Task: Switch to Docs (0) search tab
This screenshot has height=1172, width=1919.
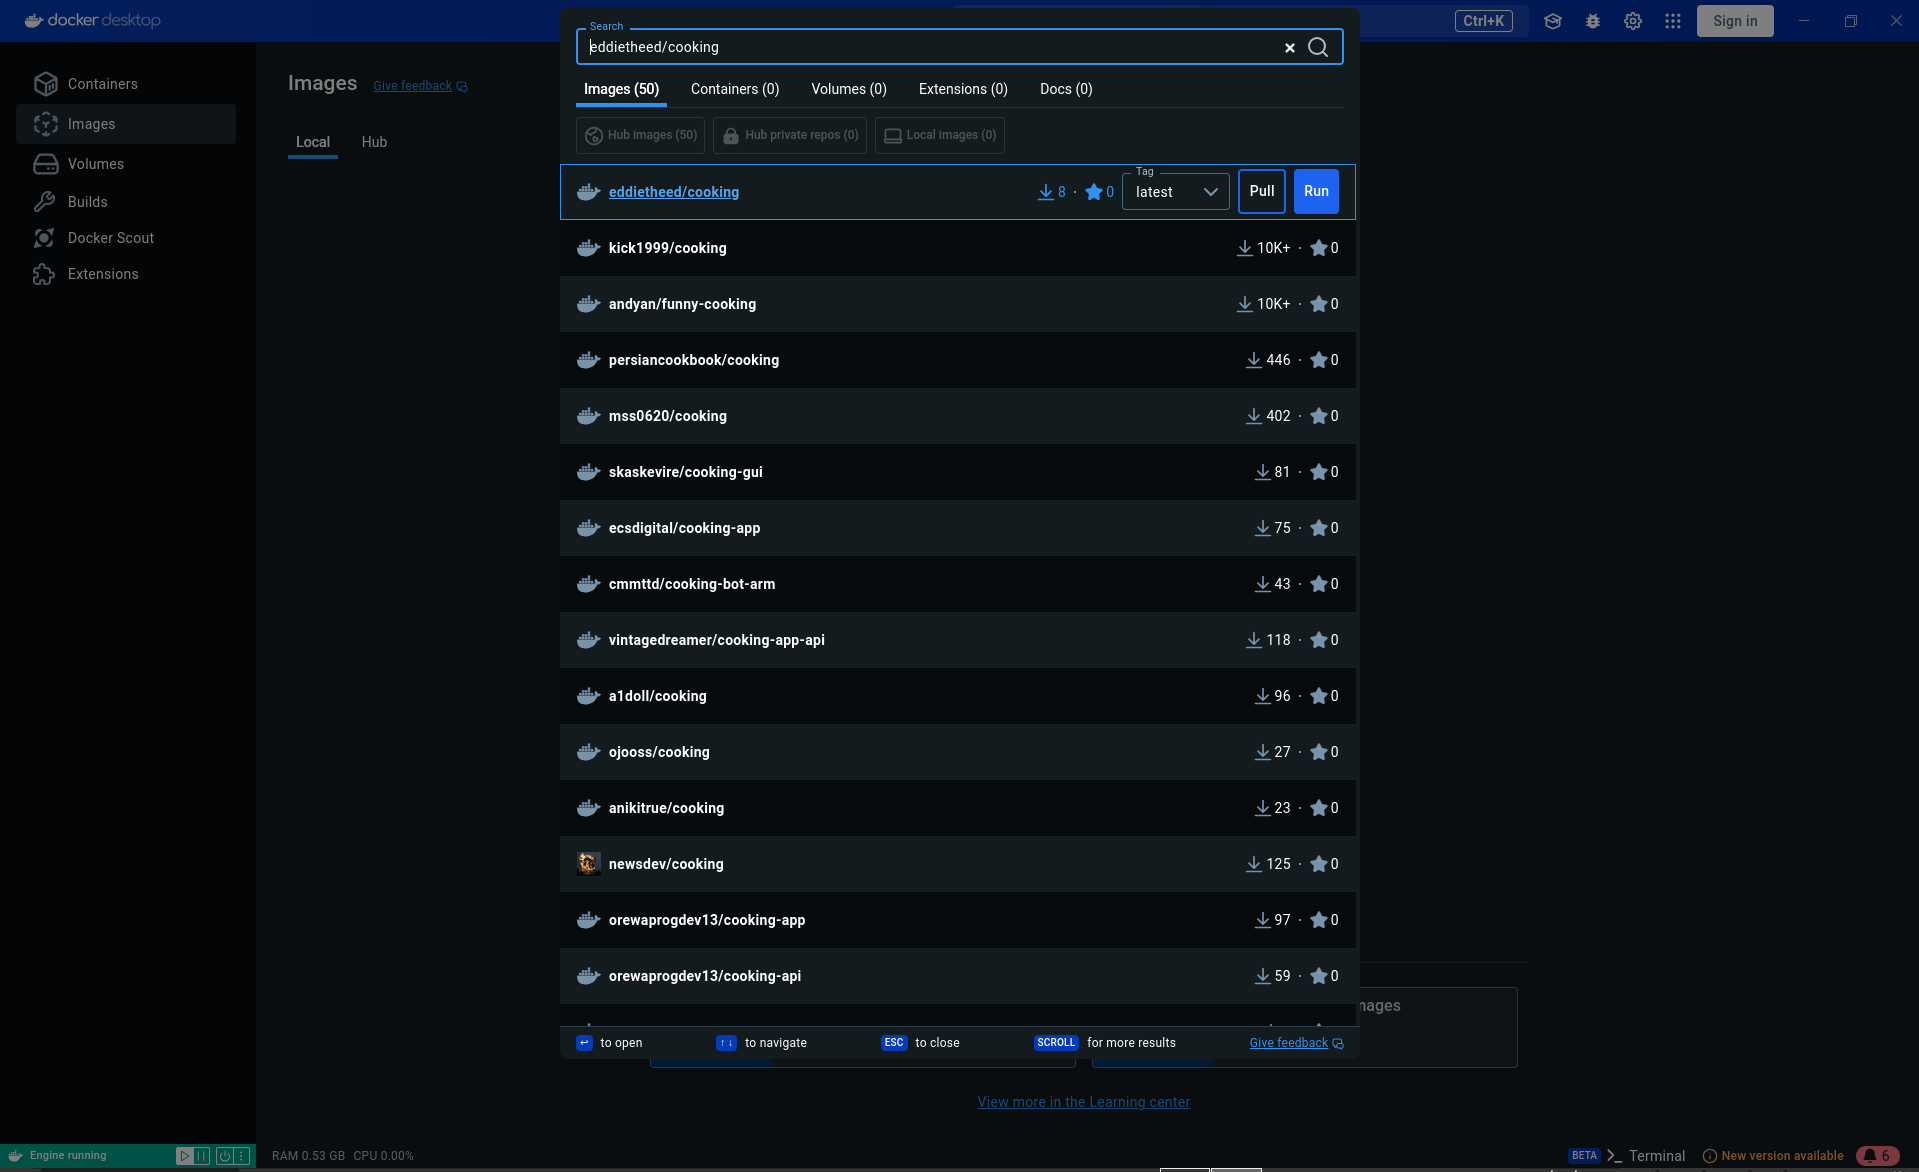Action: 1066,89
